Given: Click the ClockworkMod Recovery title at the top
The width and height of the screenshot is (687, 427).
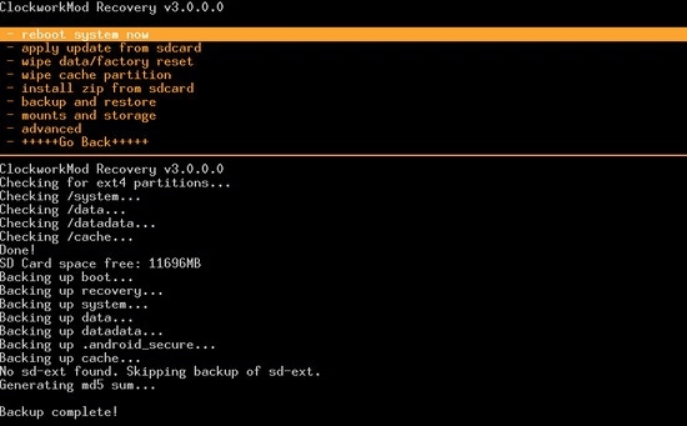Looking at the screenshot, I should 112,7.
